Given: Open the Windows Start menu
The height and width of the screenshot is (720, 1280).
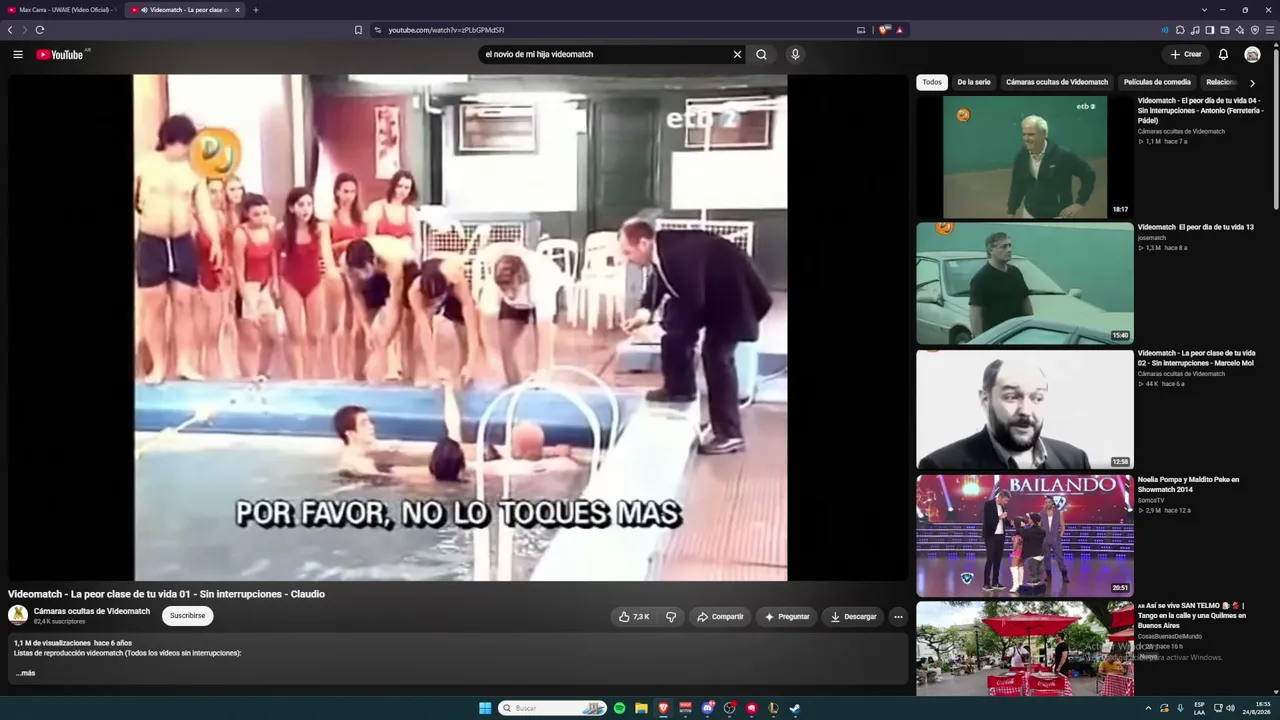Looking at the screenshot, I should click(x=485, y=708).
